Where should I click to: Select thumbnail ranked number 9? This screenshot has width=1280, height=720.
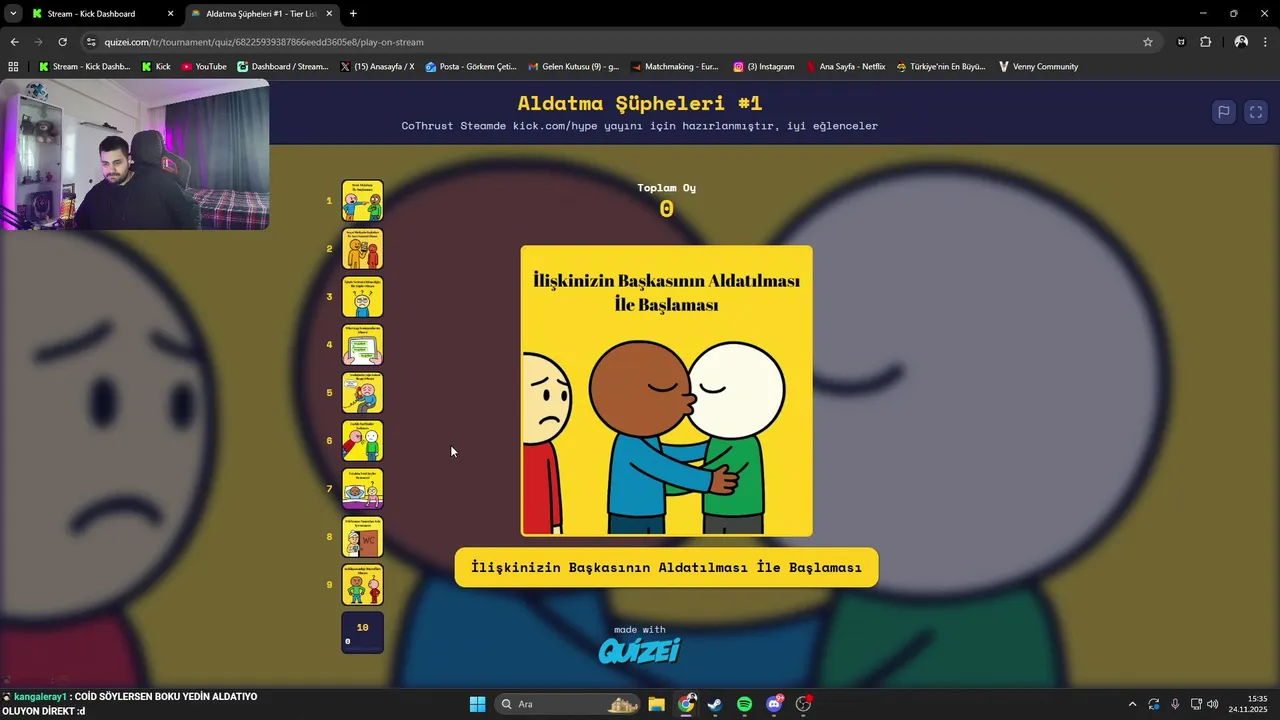click(x=363, y=584)
